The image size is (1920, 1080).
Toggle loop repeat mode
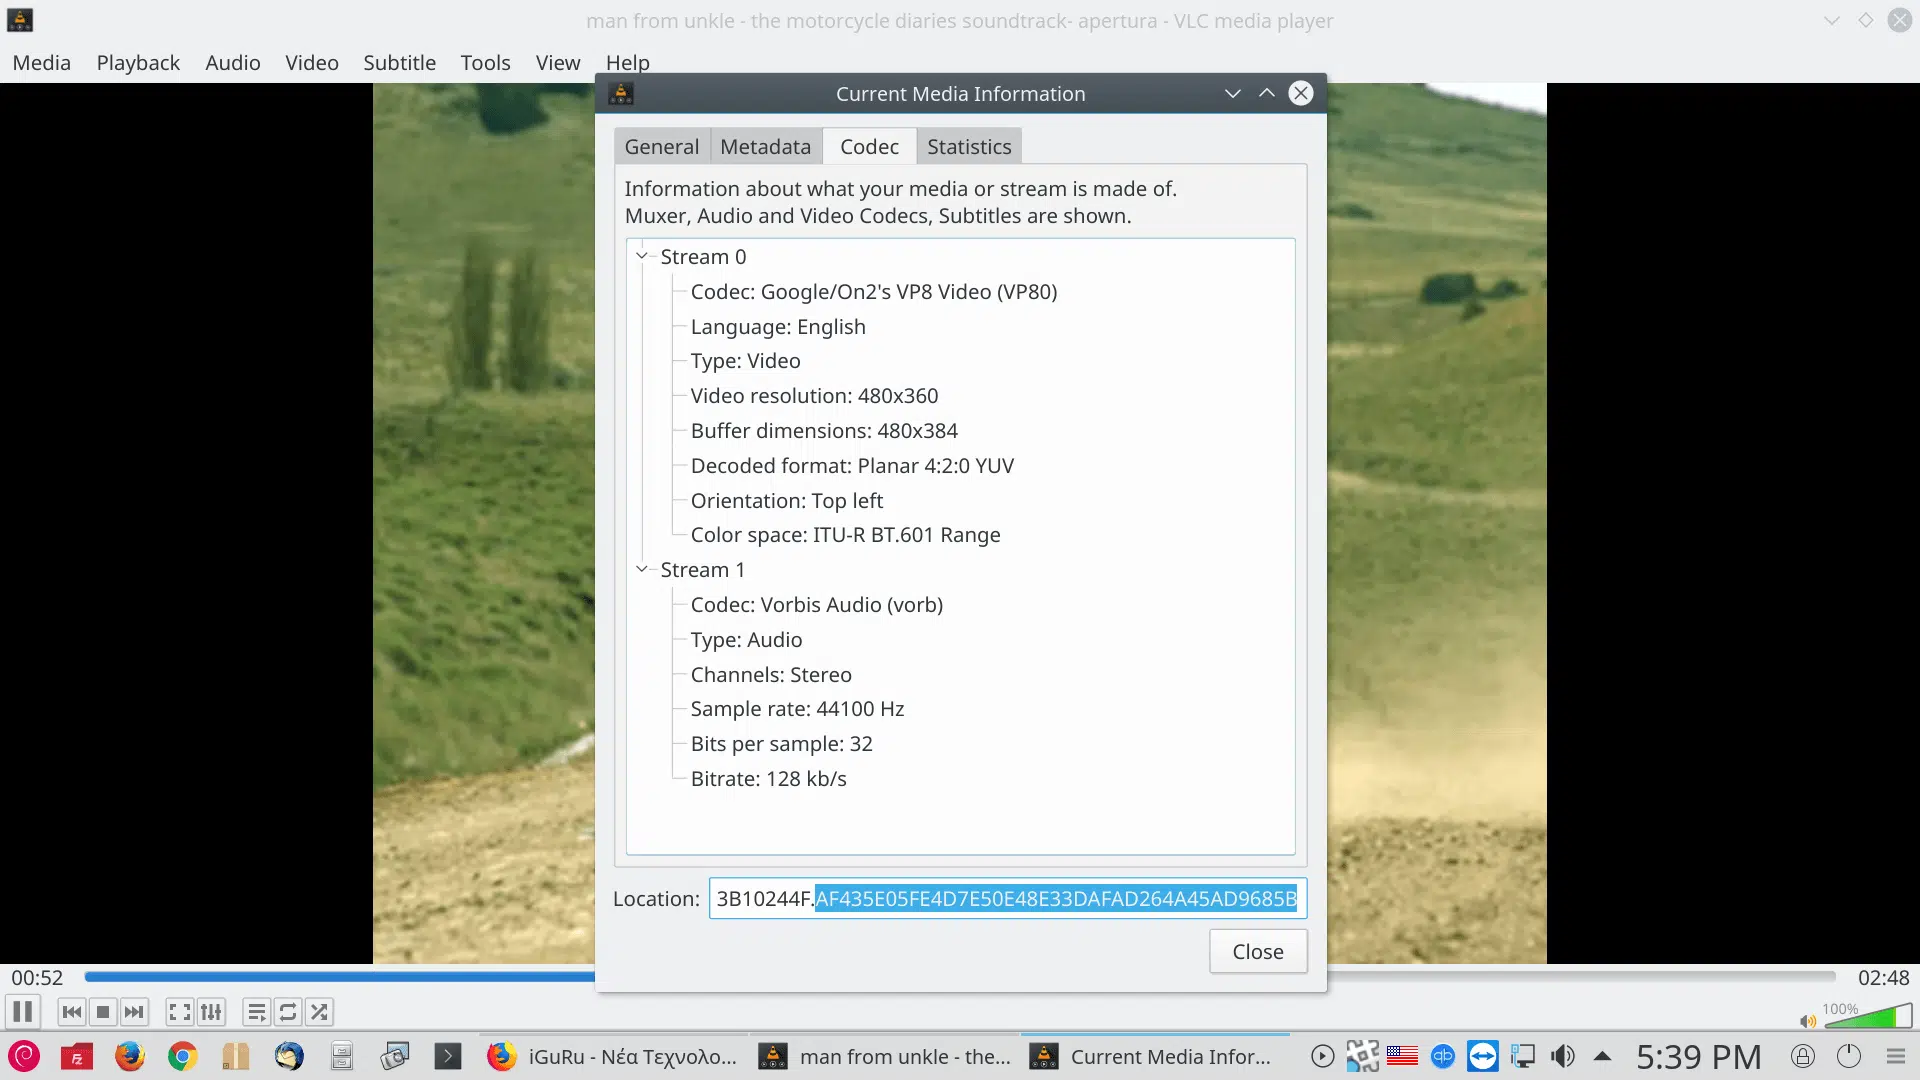pos(288,1012)
